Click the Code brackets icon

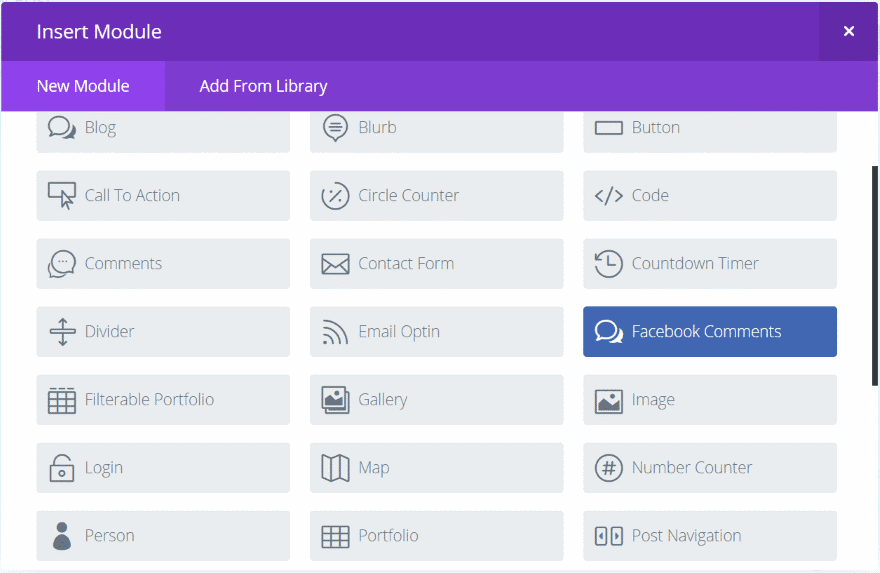608,196
